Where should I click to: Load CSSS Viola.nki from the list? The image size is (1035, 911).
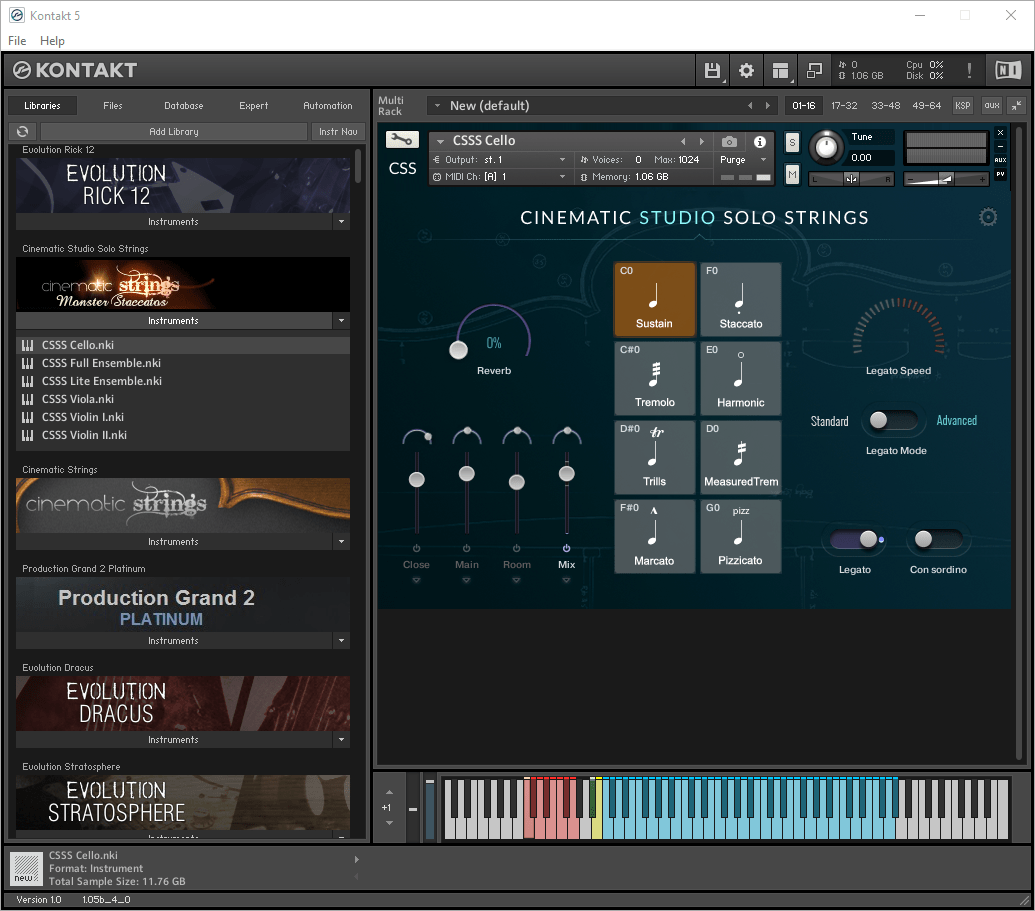coord(78,399)
